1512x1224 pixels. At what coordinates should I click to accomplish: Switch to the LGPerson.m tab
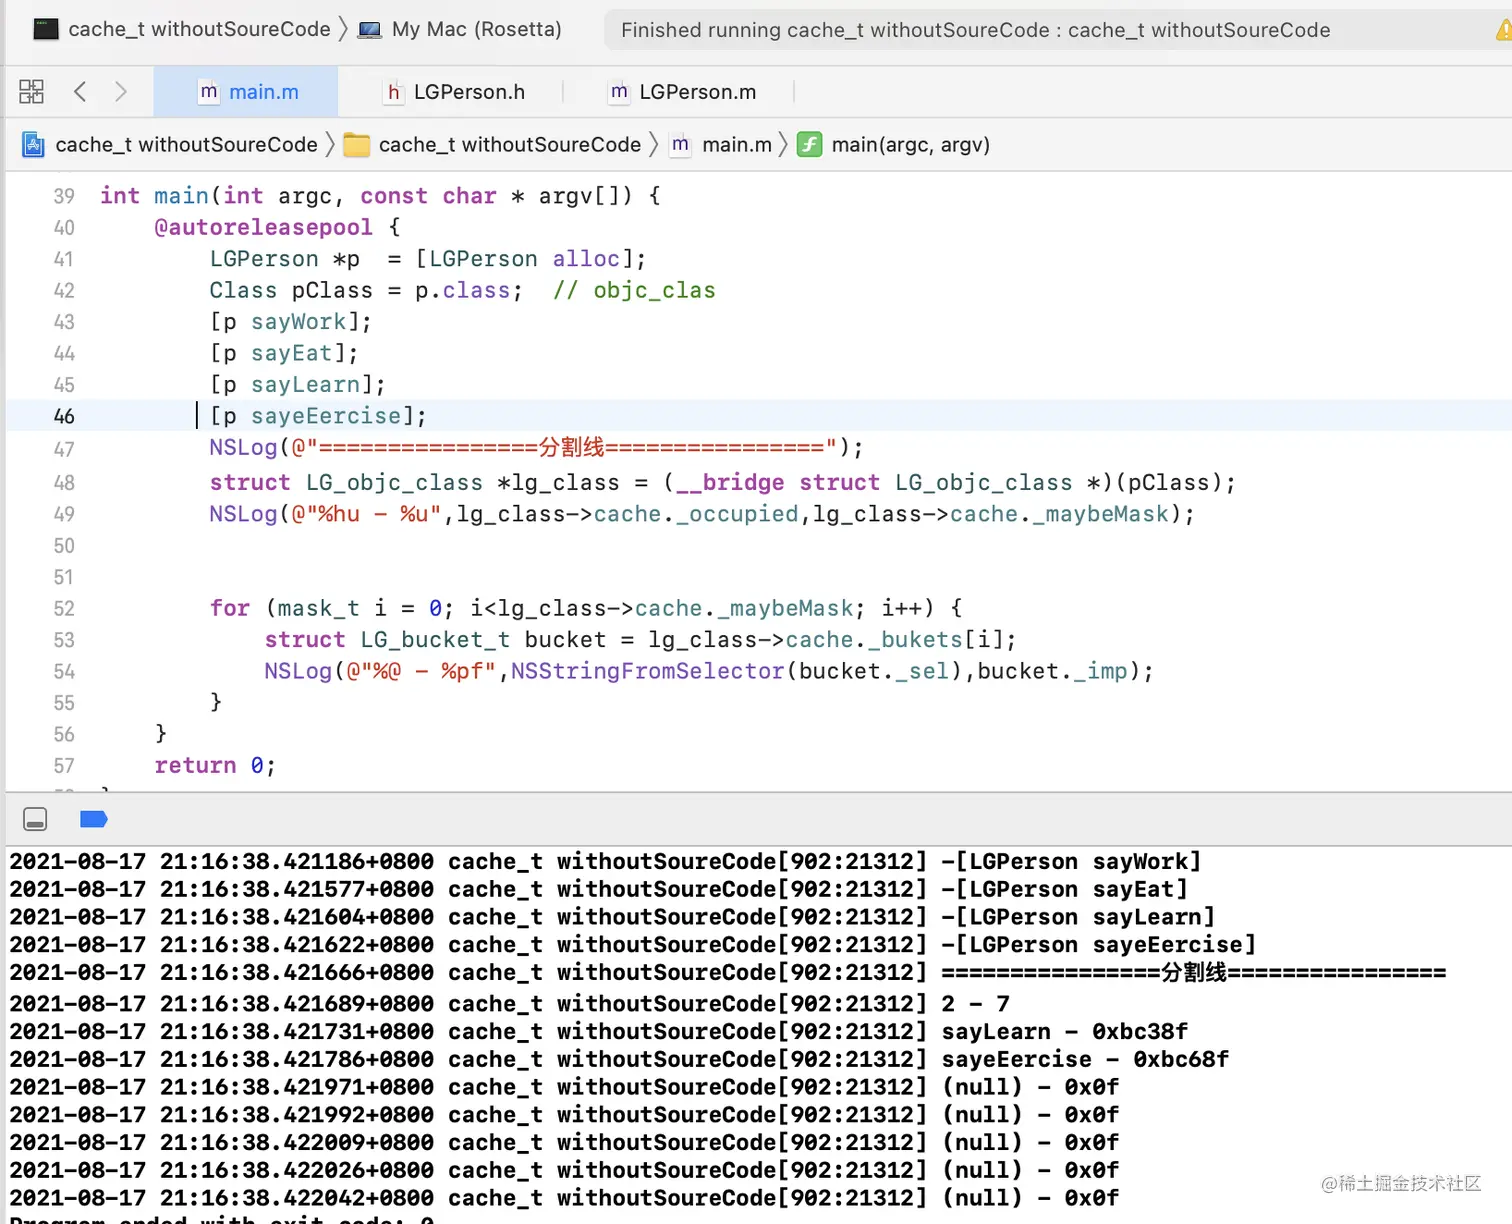(683, 92)
